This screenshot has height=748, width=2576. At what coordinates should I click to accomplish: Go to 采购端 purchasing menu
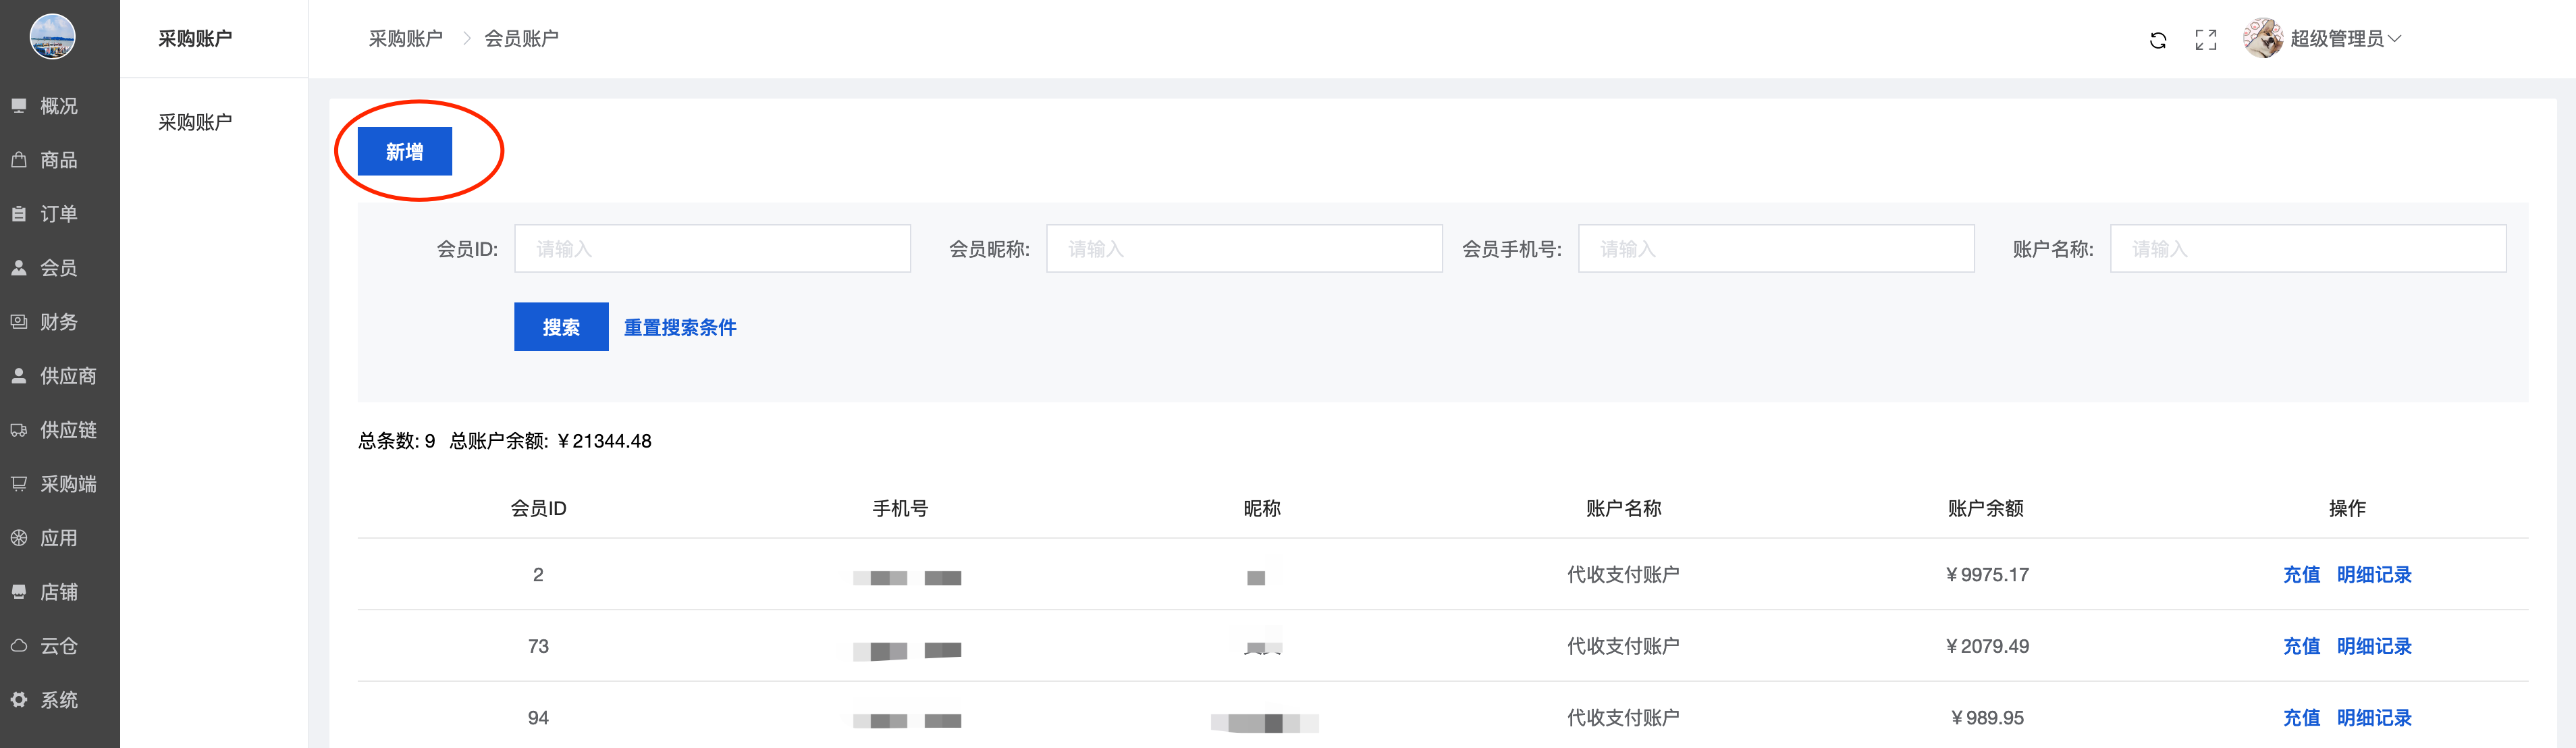[67, 484]
